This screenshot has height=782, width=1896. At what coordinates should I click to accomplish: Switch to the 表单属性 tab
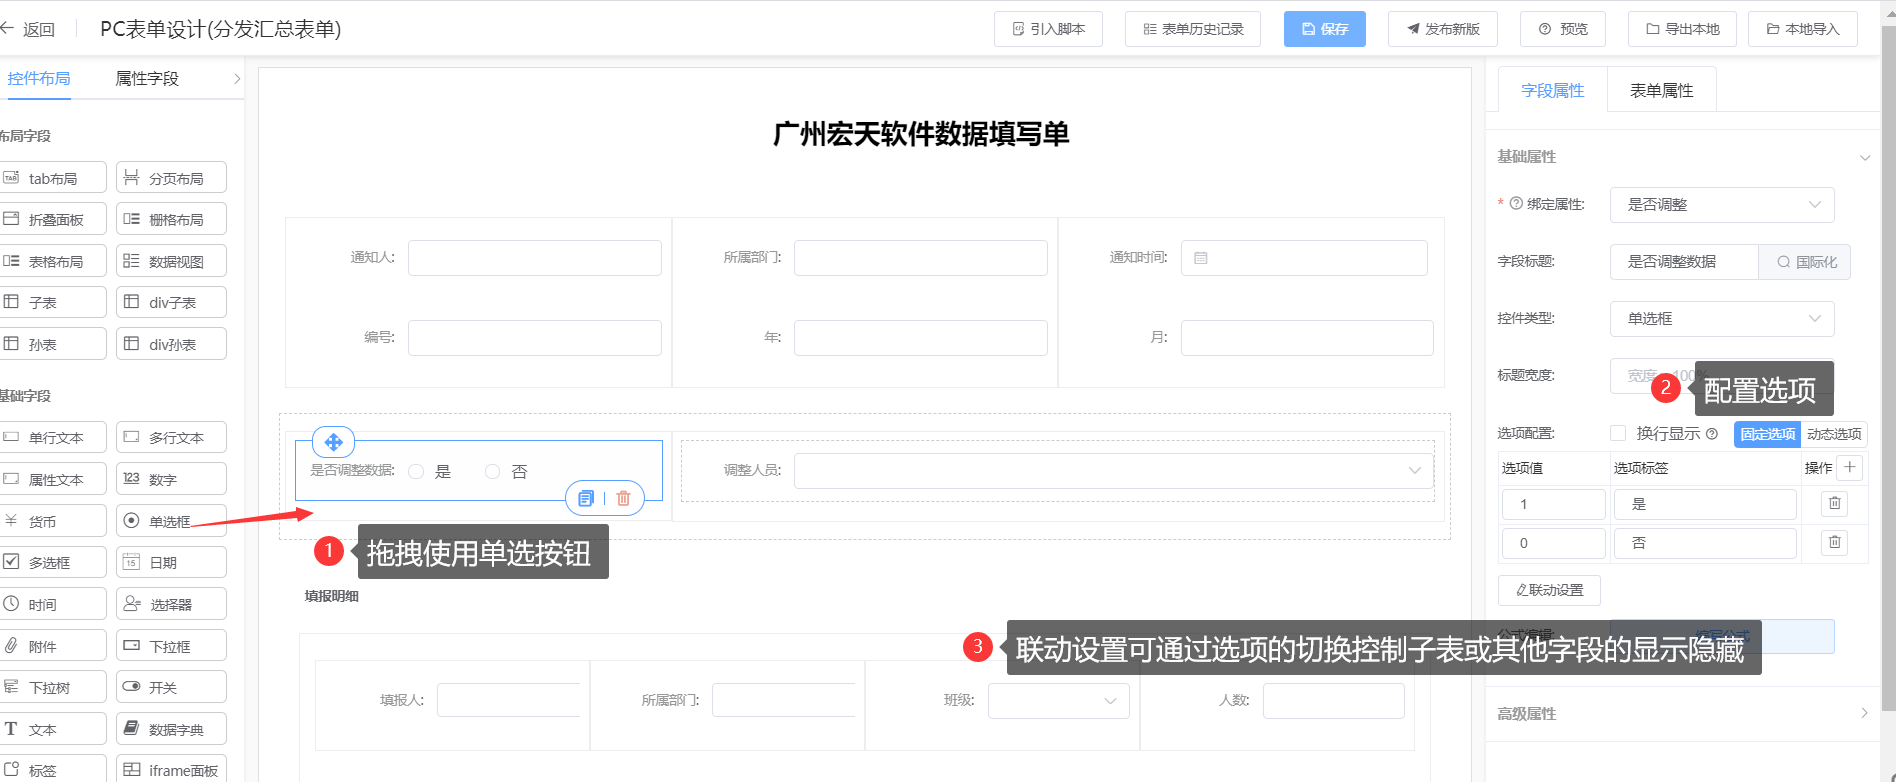tap(1661, 91)
